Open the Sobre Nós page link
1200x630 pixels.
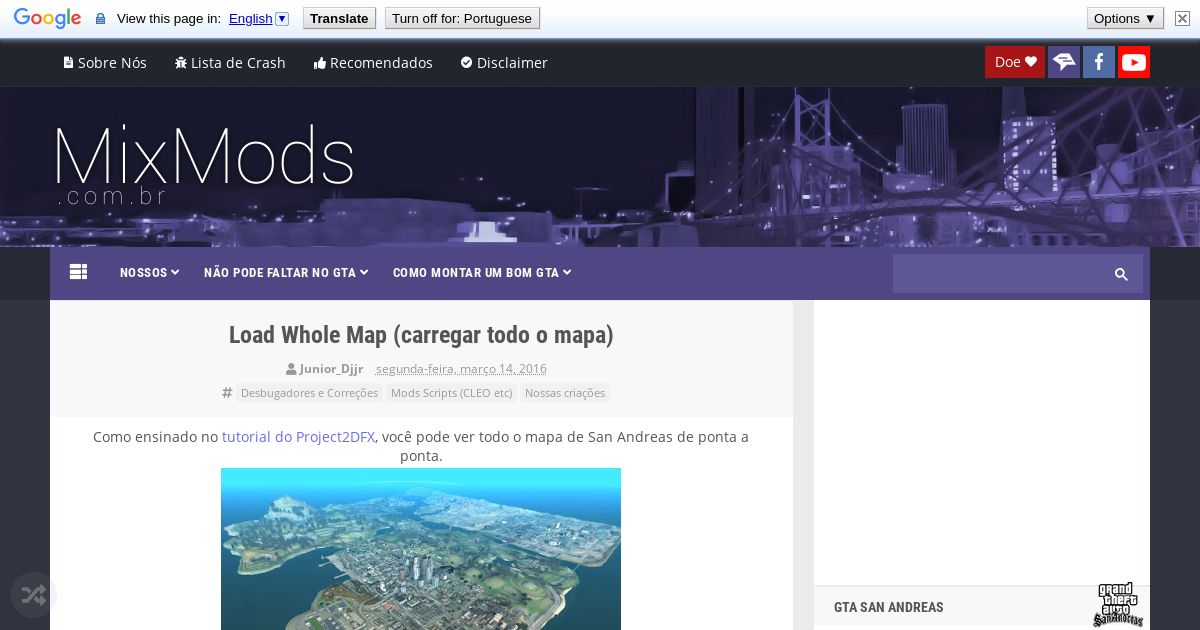pyautogui.click(x=105, y=63)
